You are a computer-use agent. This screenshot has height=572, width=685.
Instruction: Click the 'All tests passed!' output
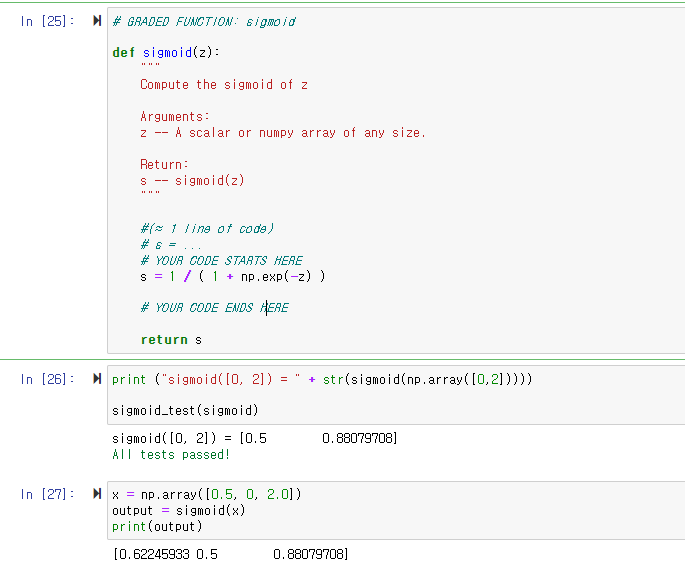pos(171,455)
